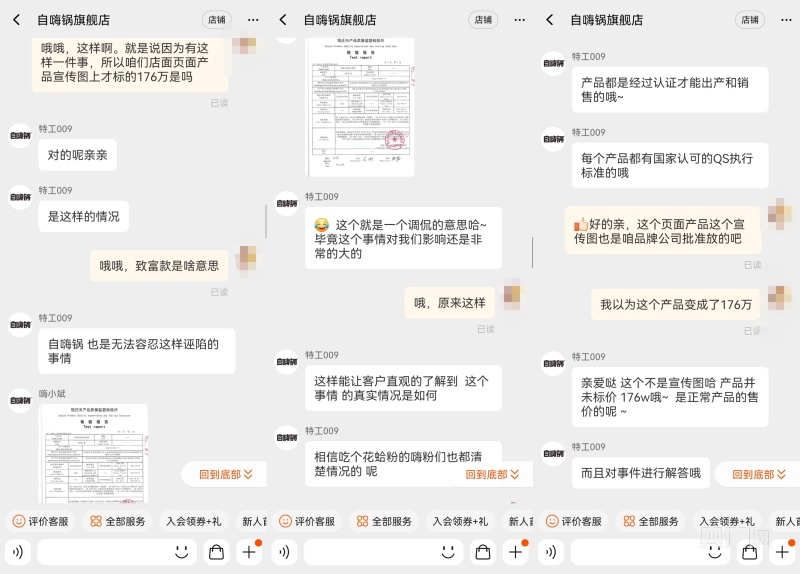Tap message 每个产品都有国家认可的QS执行标准

click(670, 165)
